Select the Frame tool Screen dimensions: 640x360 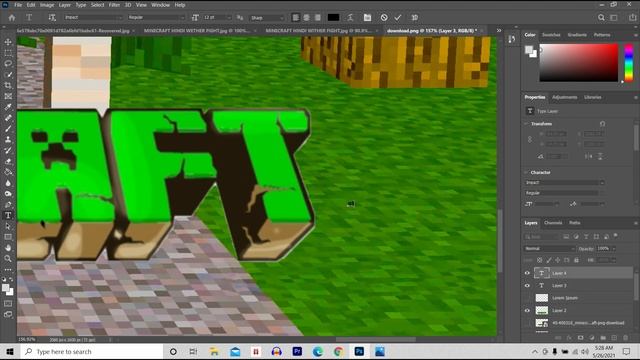coord(8,96)
